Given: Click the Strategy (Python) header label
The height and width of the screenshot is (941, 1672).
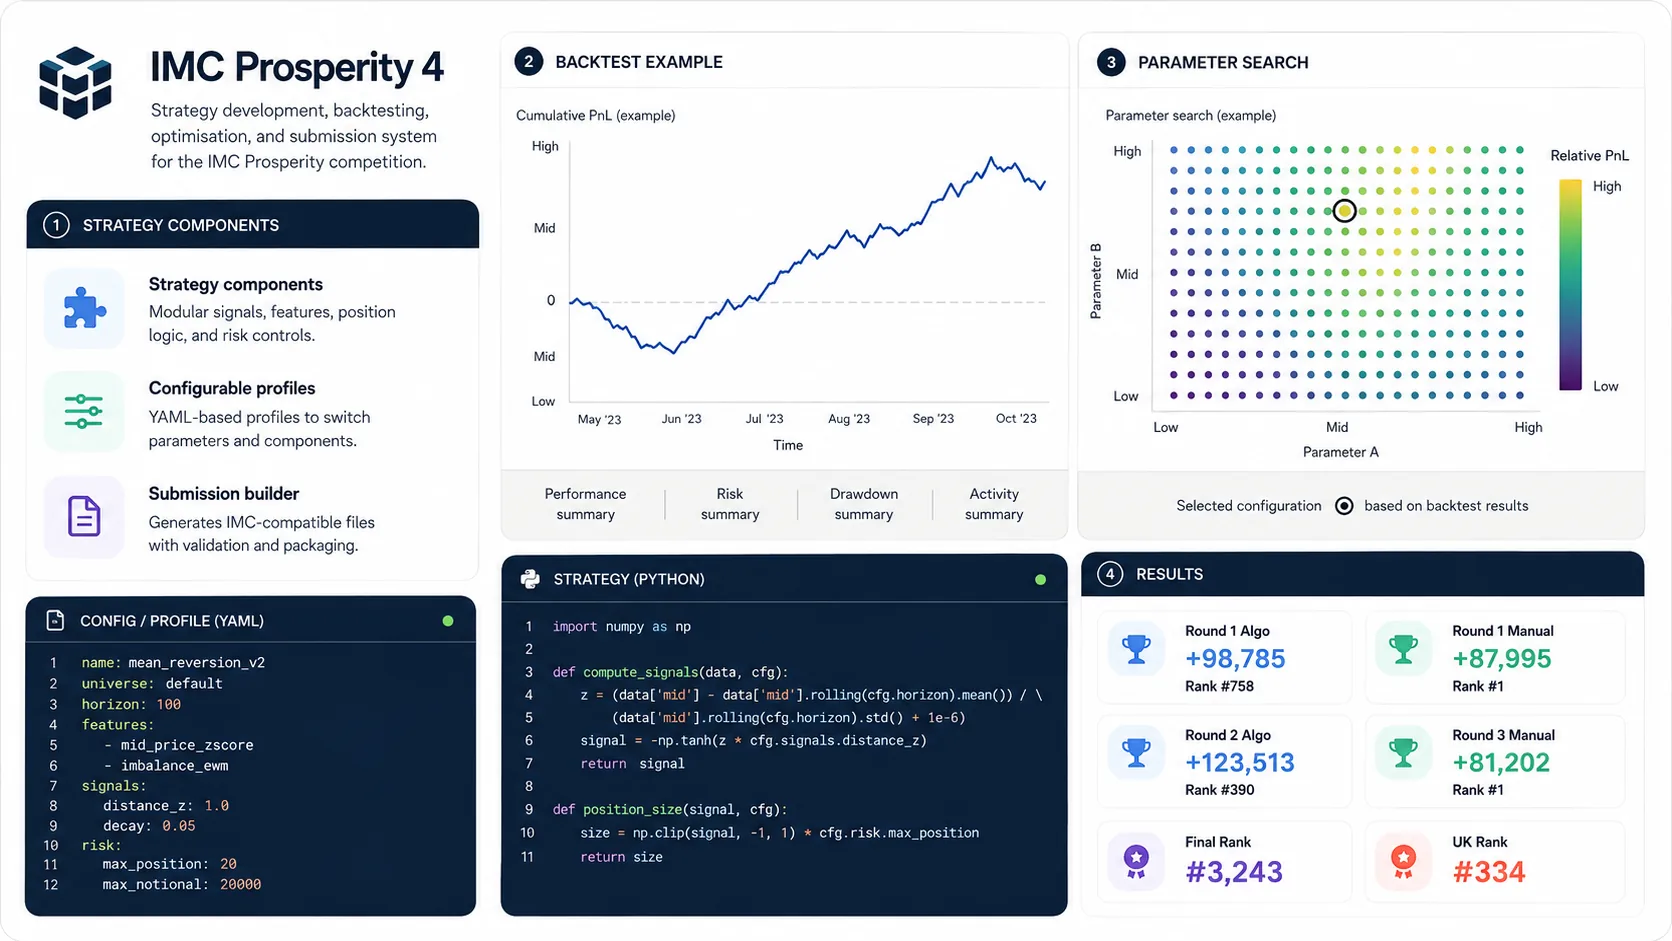Looking at the screenshot, I should [x=629, y=579].
